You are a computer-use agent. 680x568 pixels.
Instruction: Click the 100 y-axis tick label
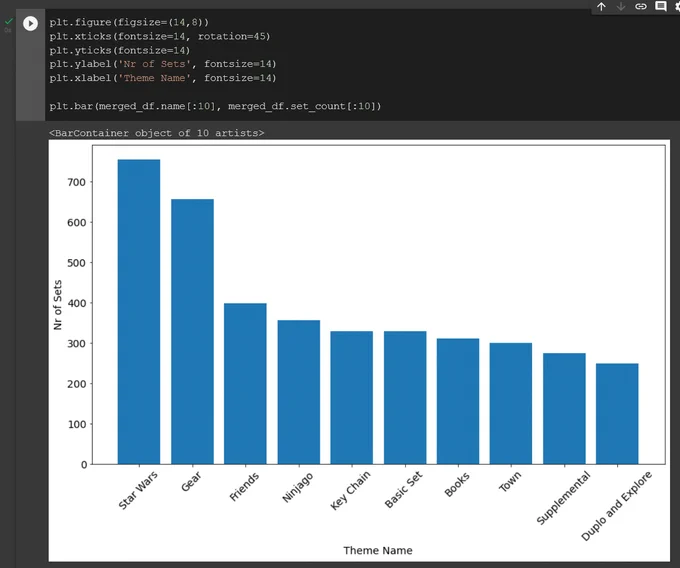pyautogui.click(x=76, y=424)
